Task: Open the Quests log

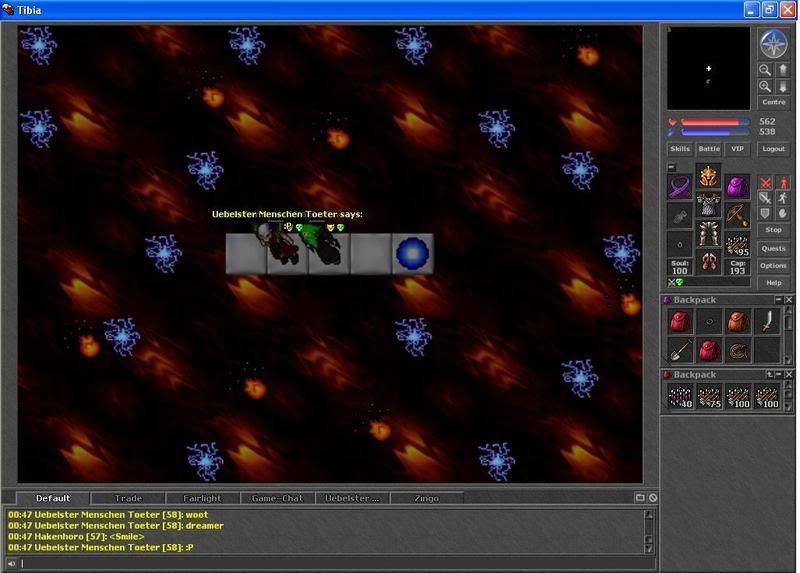Action: 773,248
